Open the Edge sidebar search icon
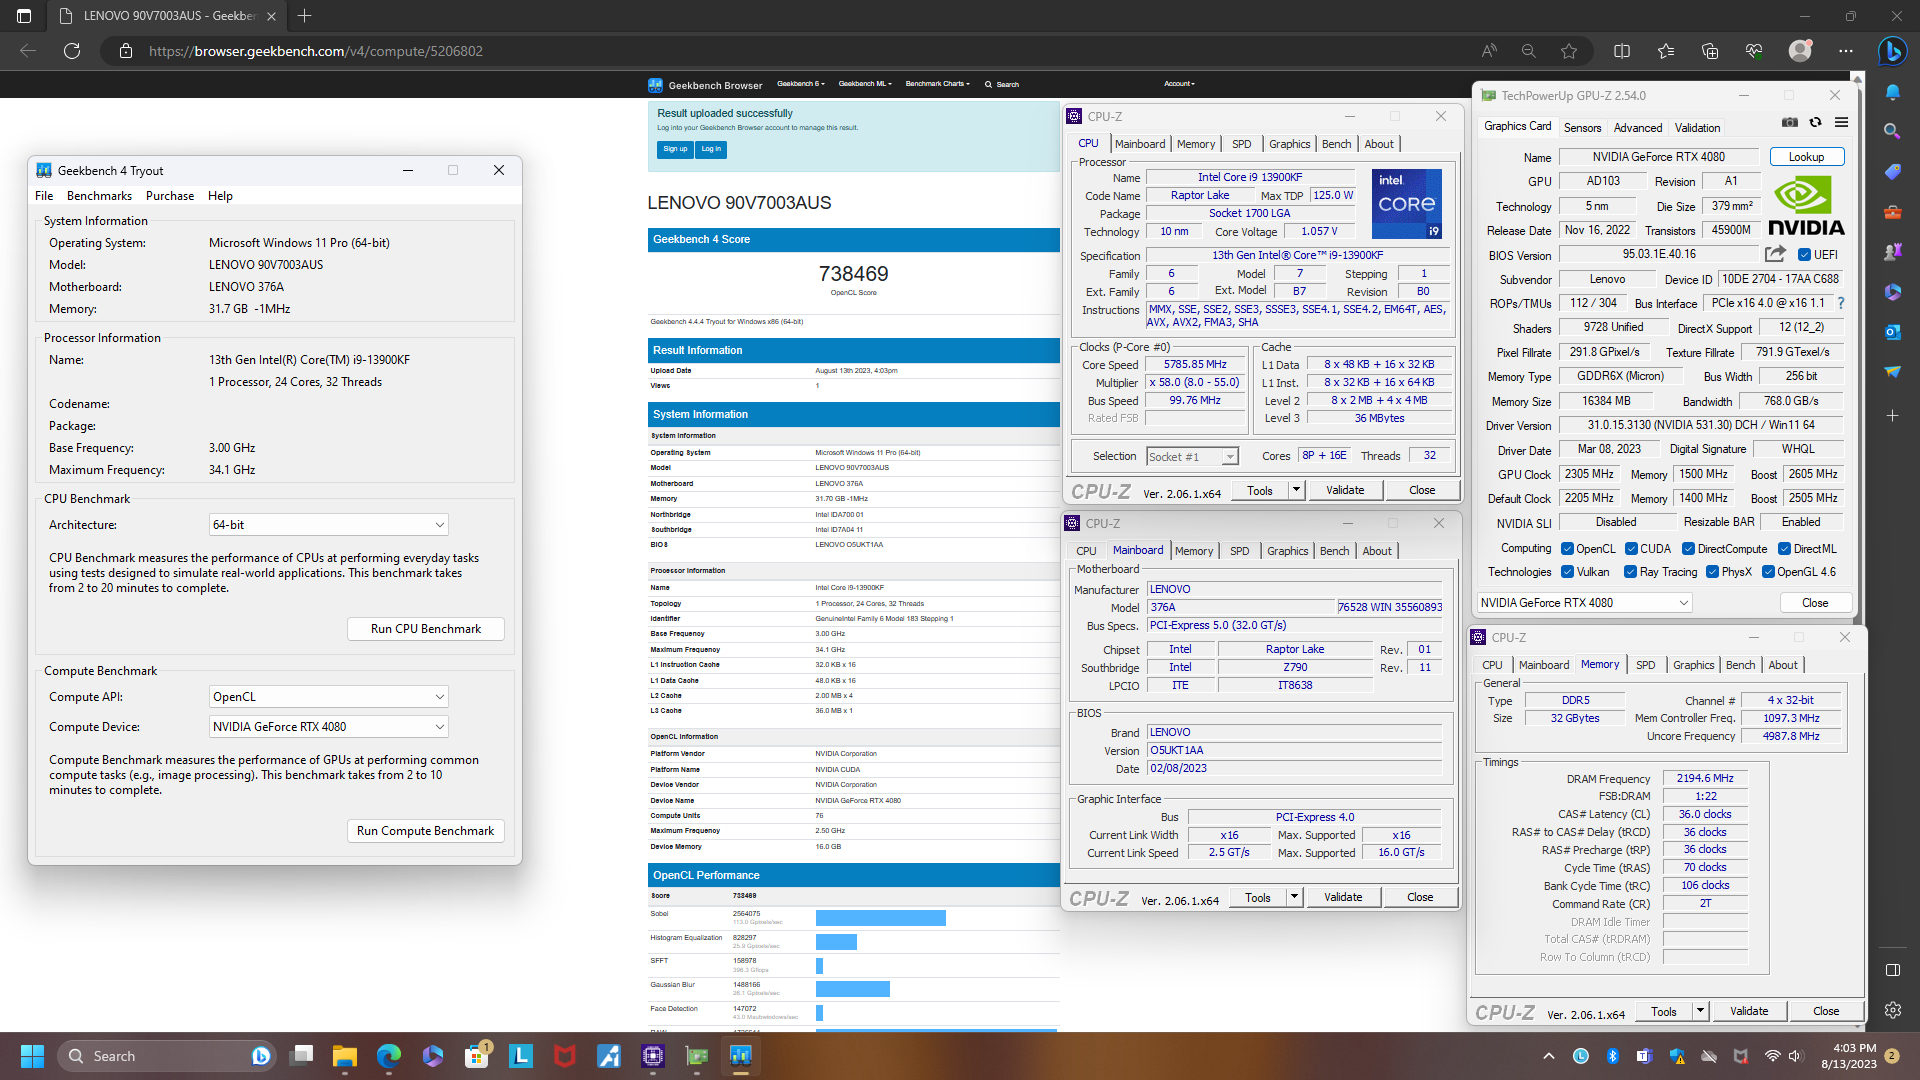This screenshot has width=1920, height=1080. 1892,131
